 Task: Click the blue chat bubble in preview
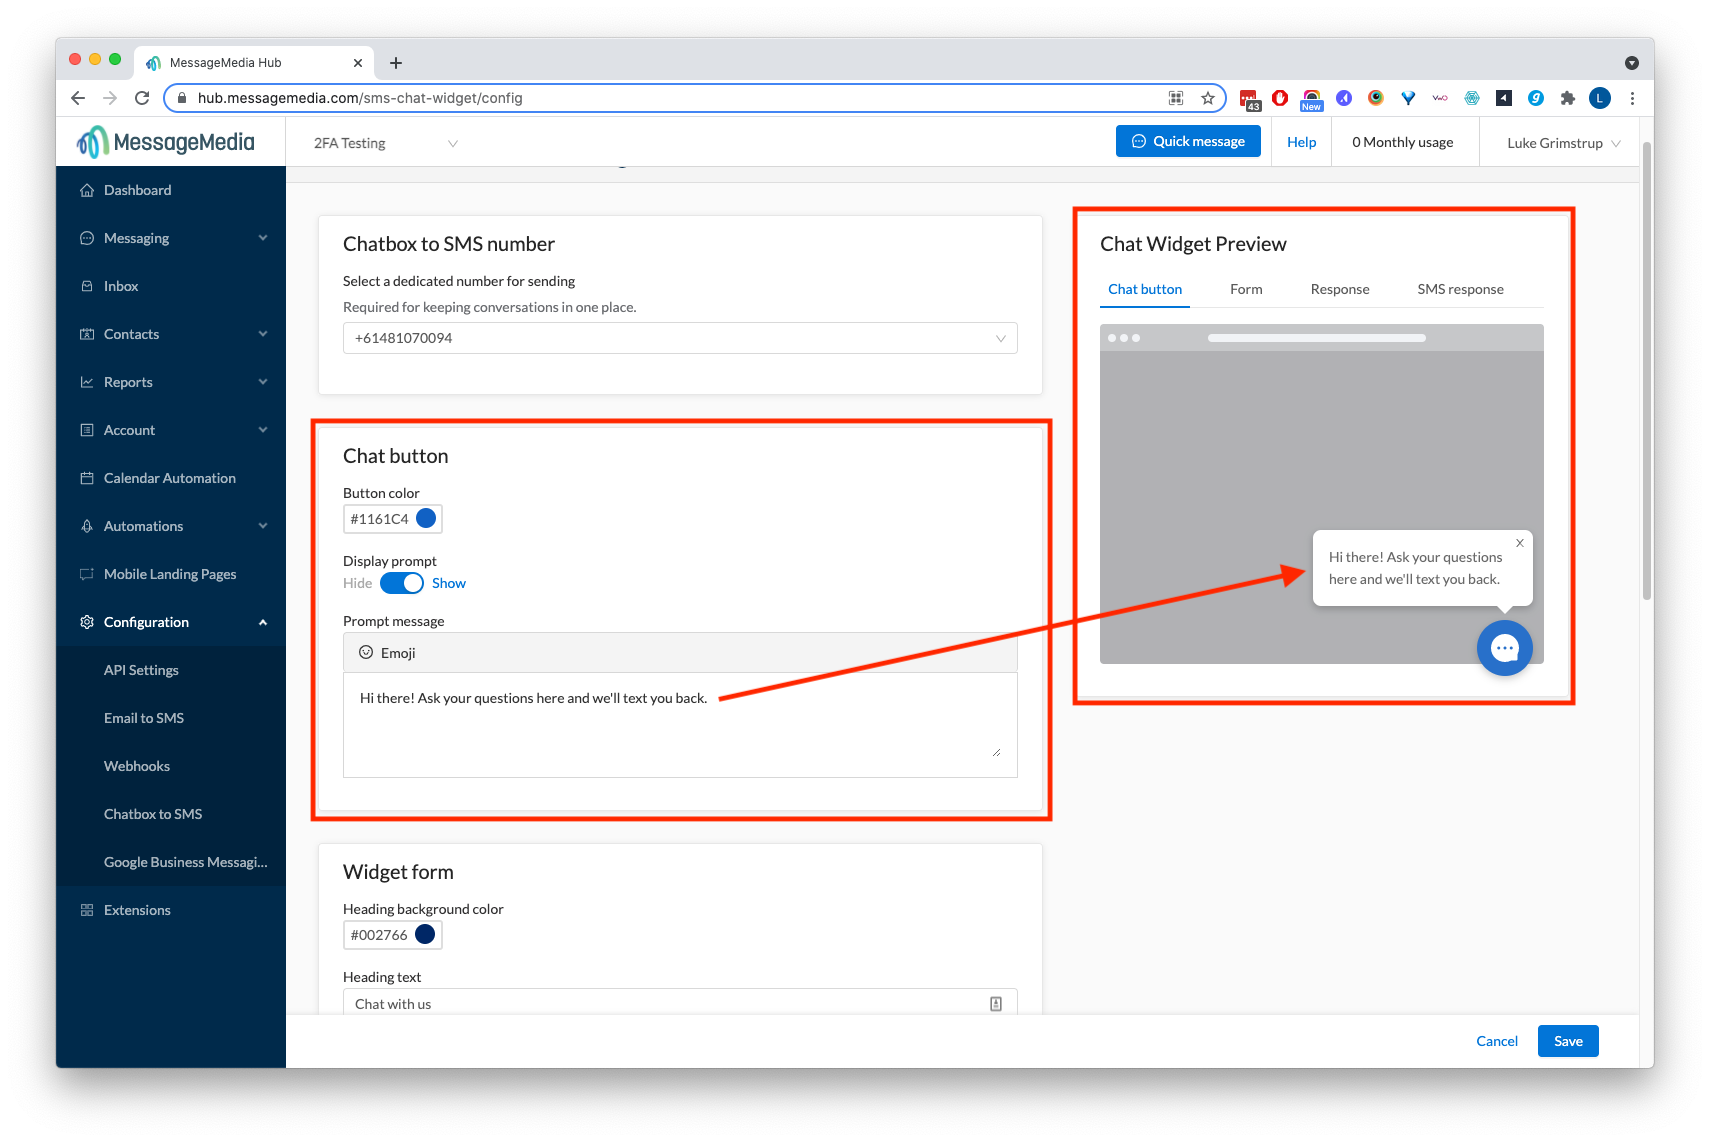[1504, 648]
